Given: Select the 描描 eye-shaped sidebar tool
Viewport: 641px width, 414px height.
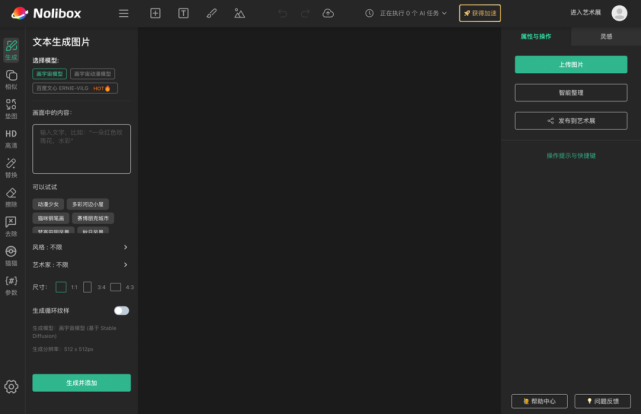Looking at the screenshot, I should point(11,256).
